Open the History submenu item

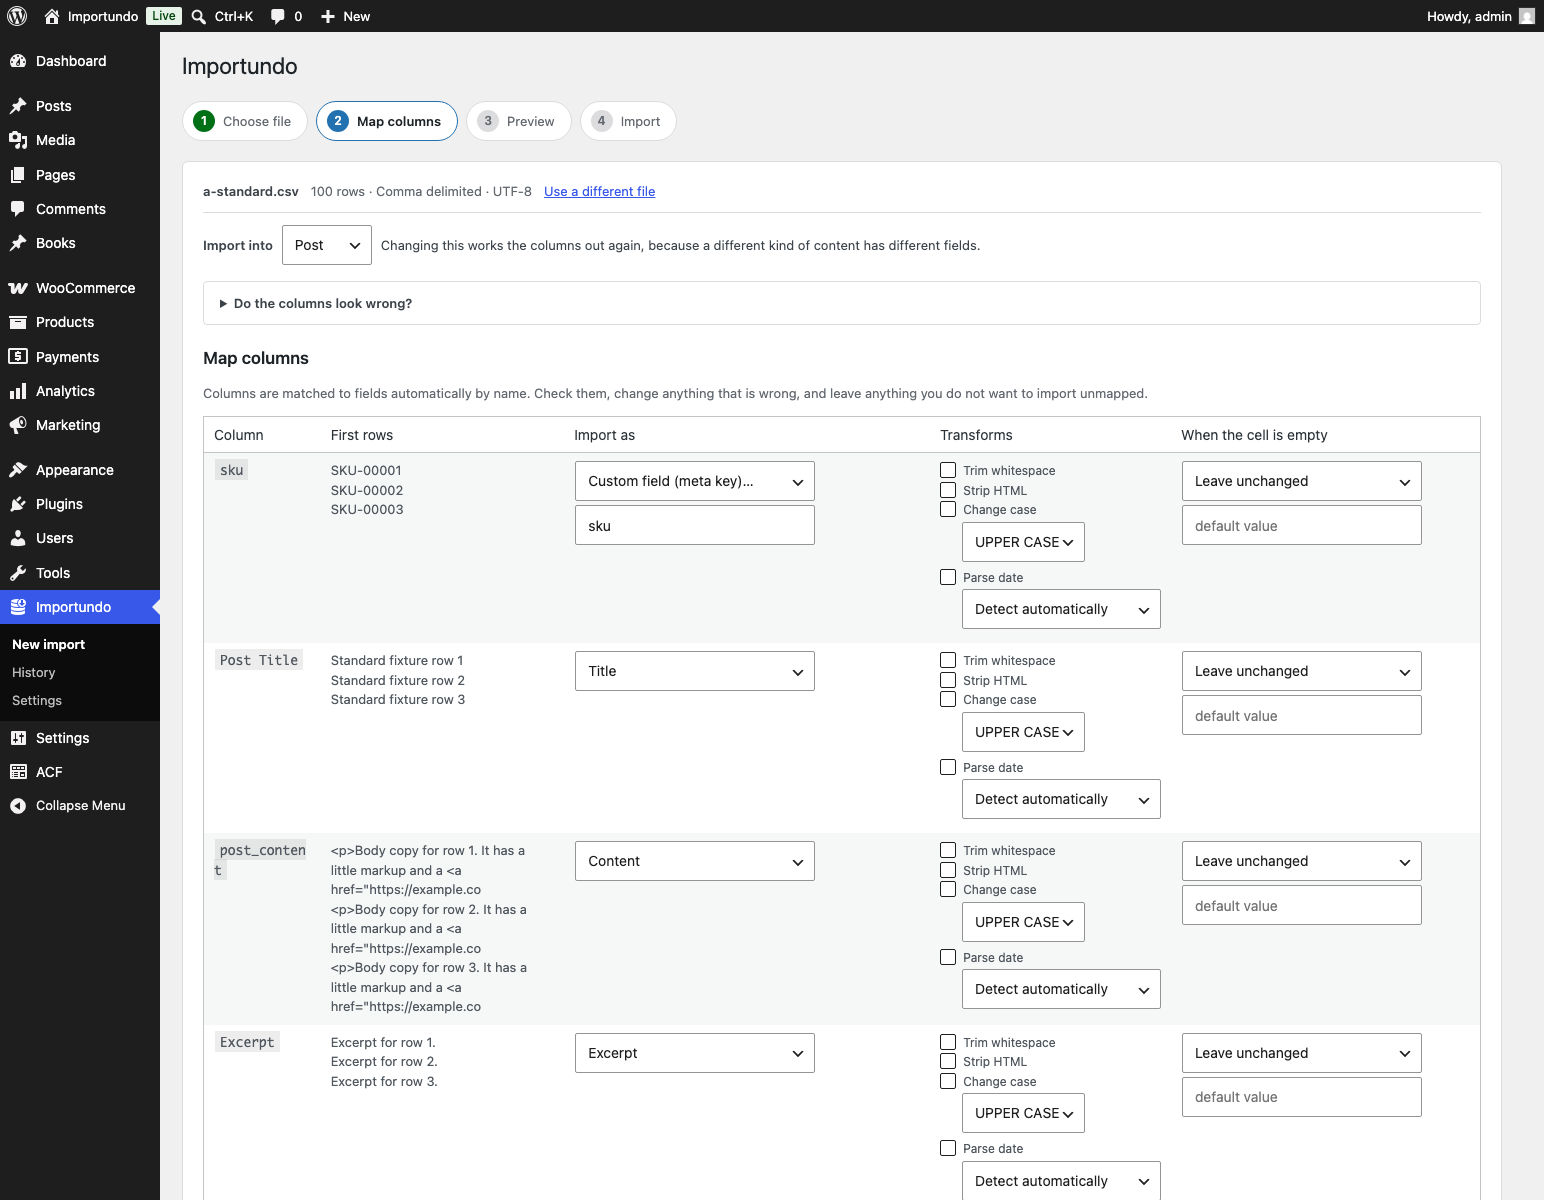point(34,673)
